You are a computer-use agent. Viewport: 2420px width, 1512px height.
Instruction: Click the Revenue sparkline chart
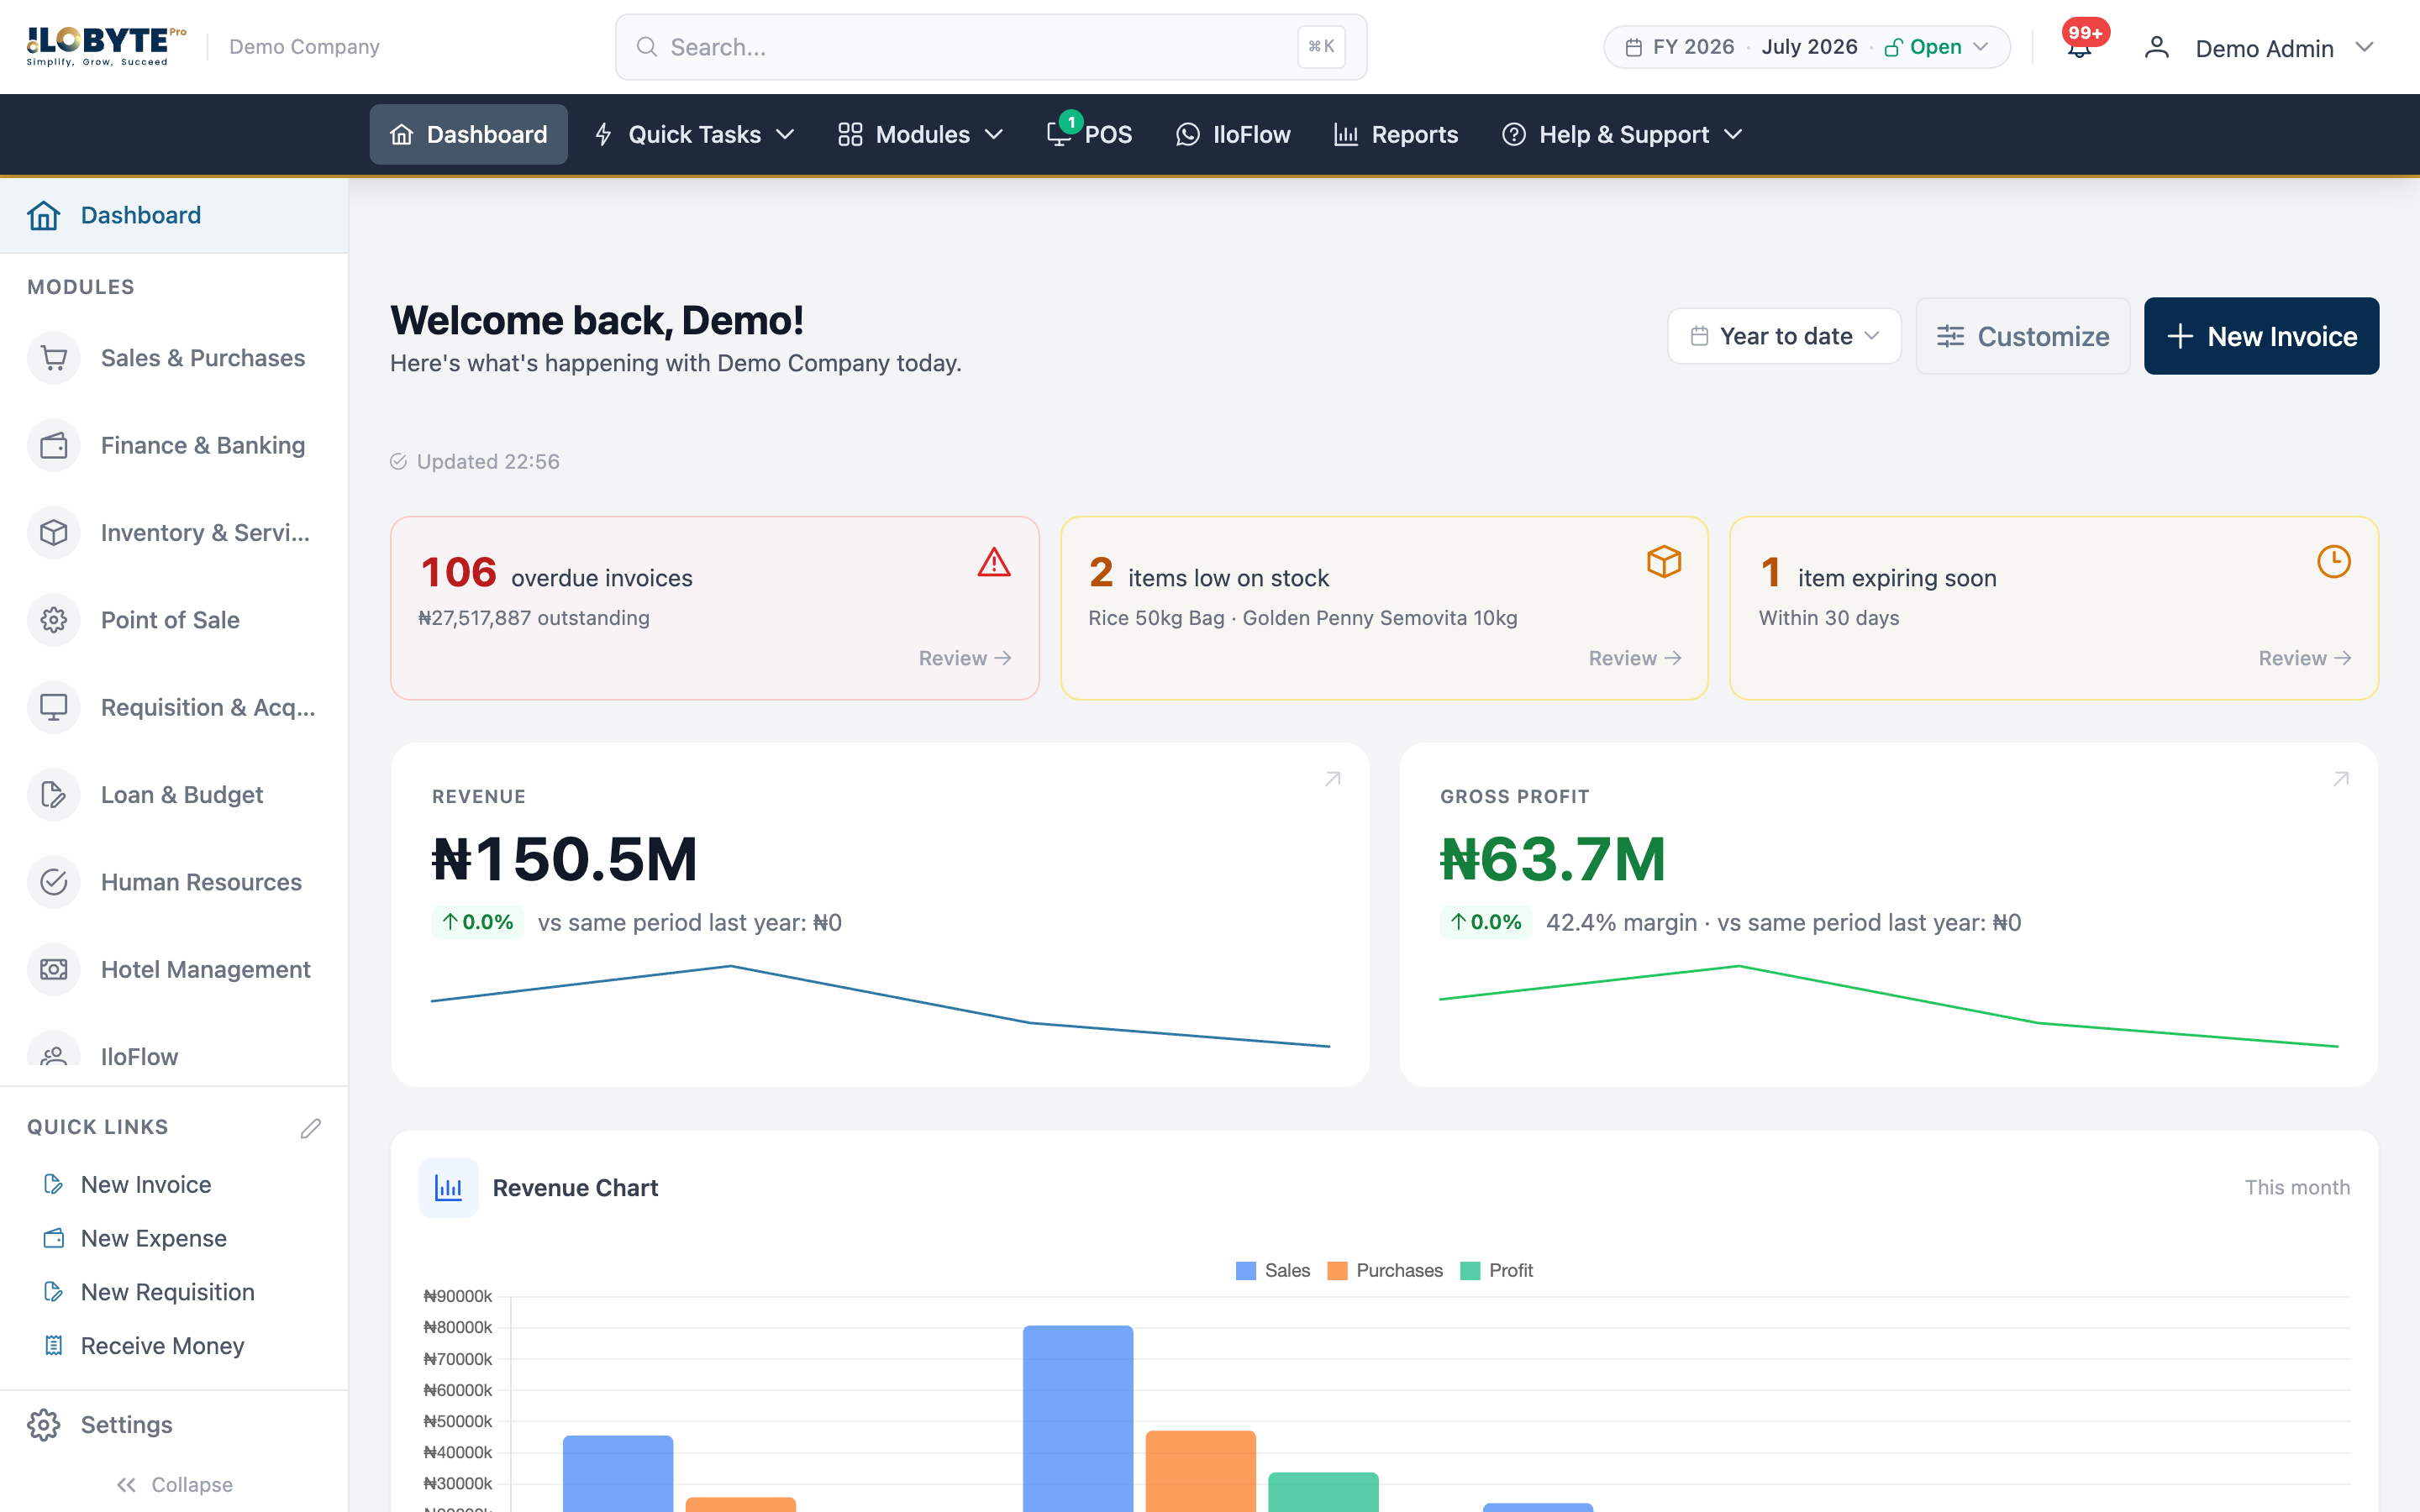point(880,1006)
